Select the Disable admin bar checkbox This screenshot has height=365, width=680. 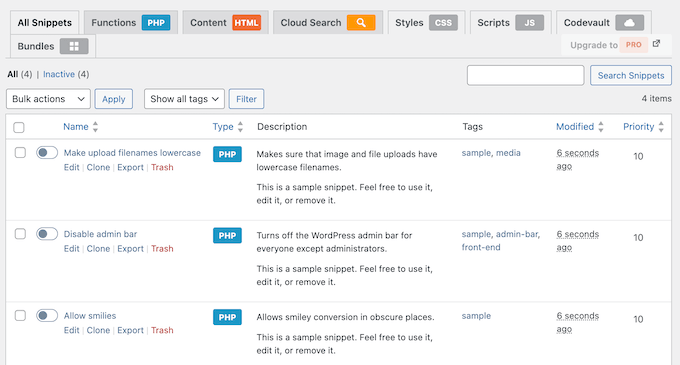(20, 234)
